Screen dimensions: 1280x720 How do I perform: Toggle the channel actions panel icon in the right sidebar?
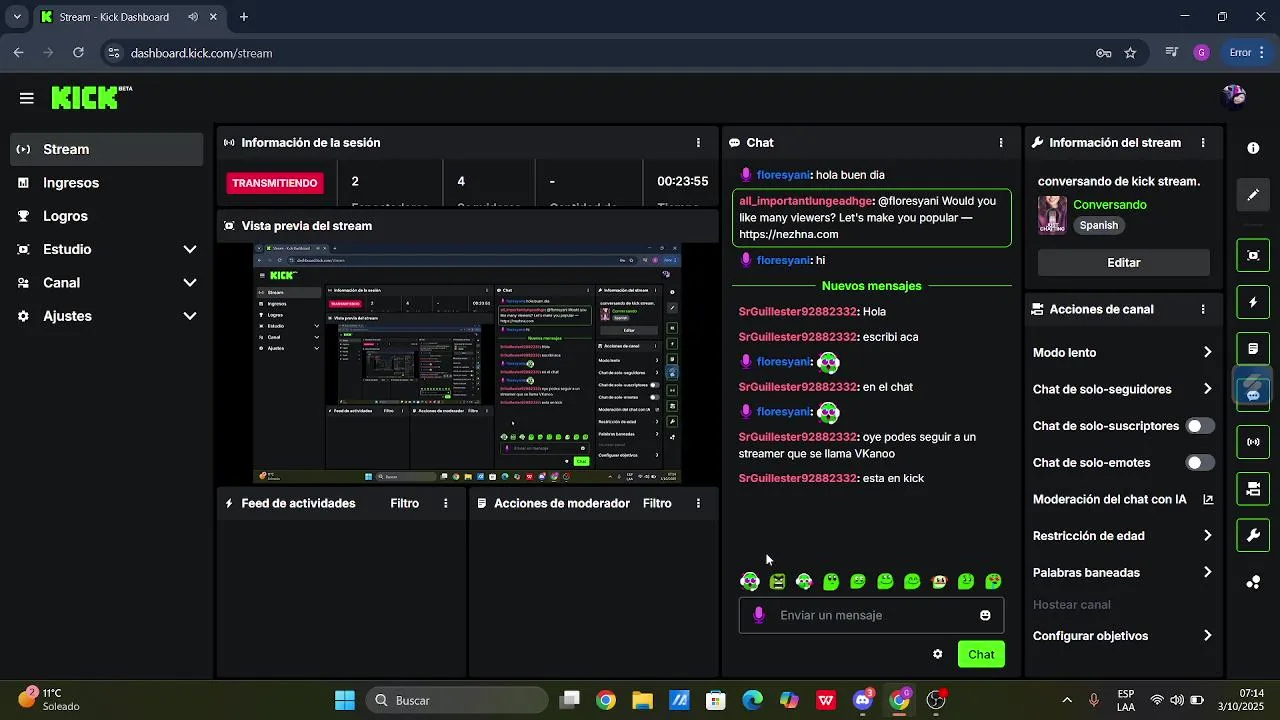pyautogui.click(x=1253, y=489)
